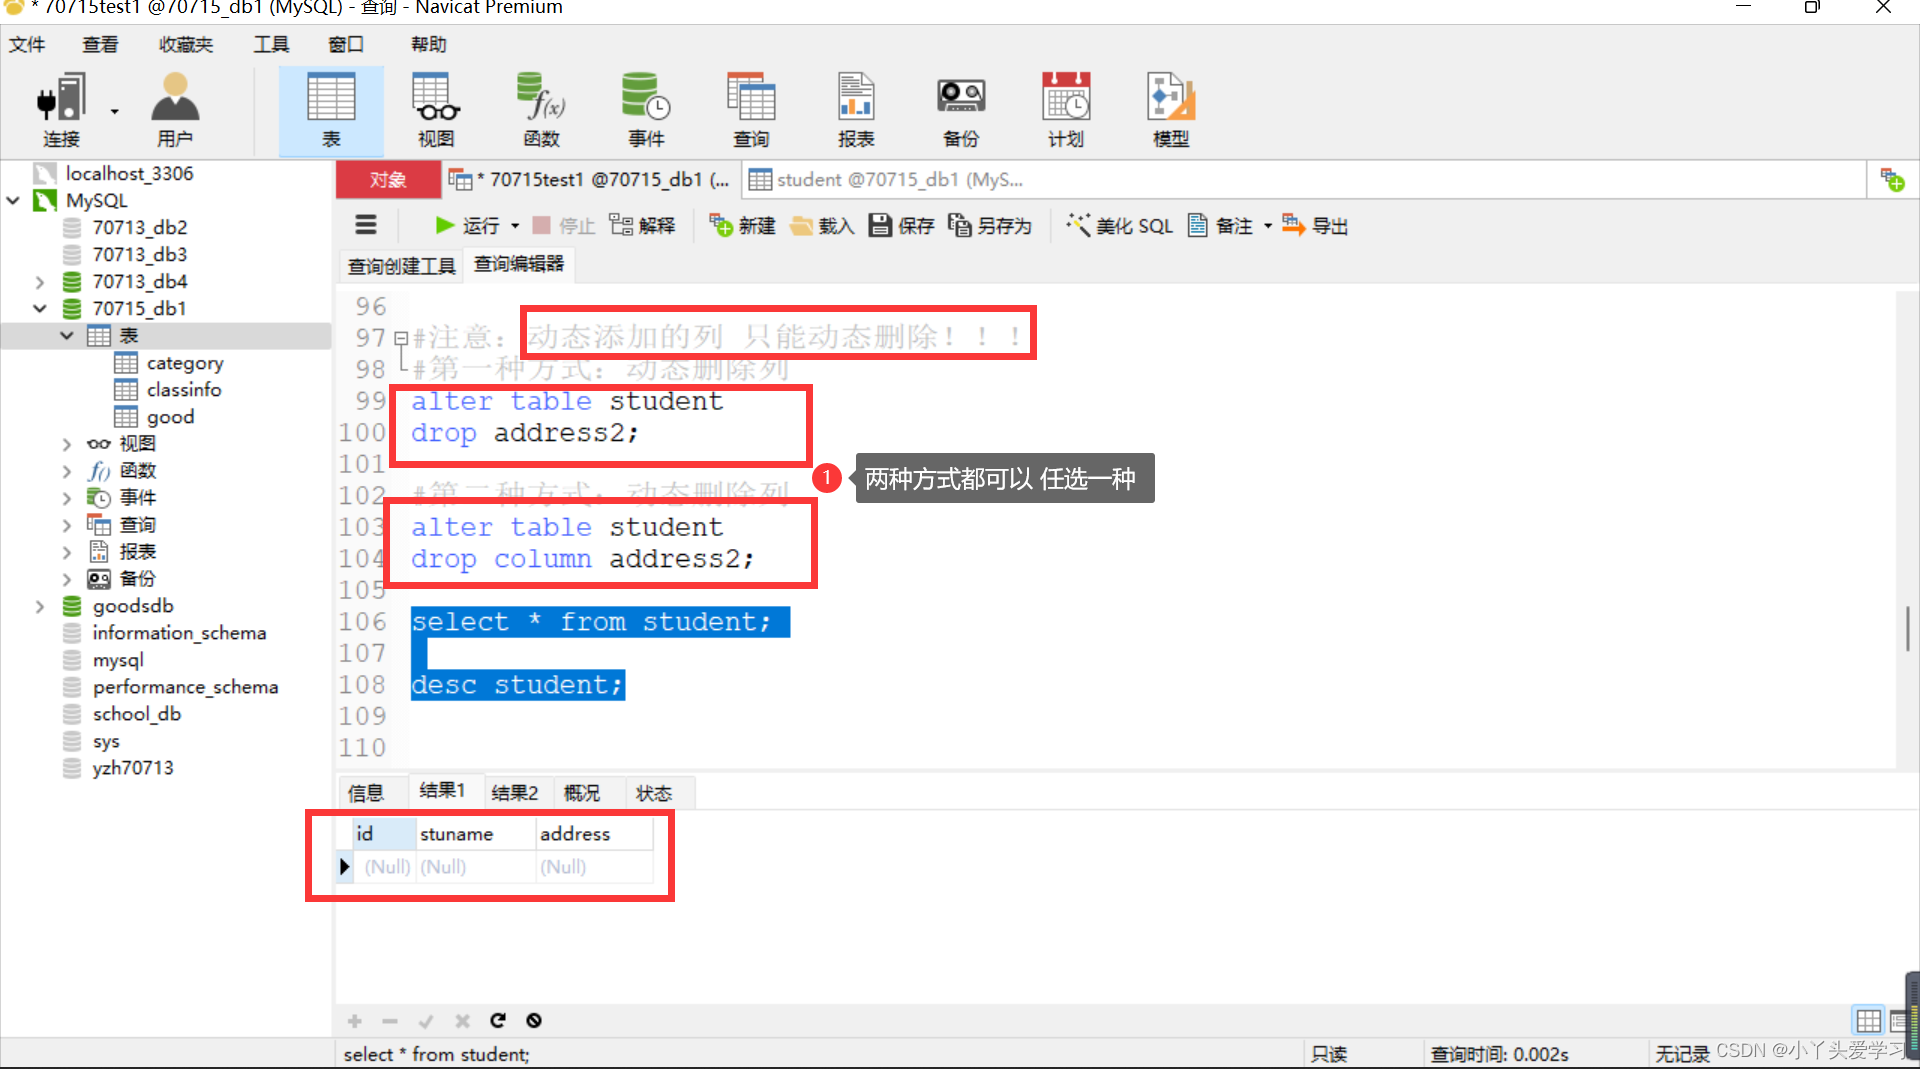Click the 载入 (Load) button
Image resolution: width=1920 pixels, height=1069 pixels.
point(822,226)
